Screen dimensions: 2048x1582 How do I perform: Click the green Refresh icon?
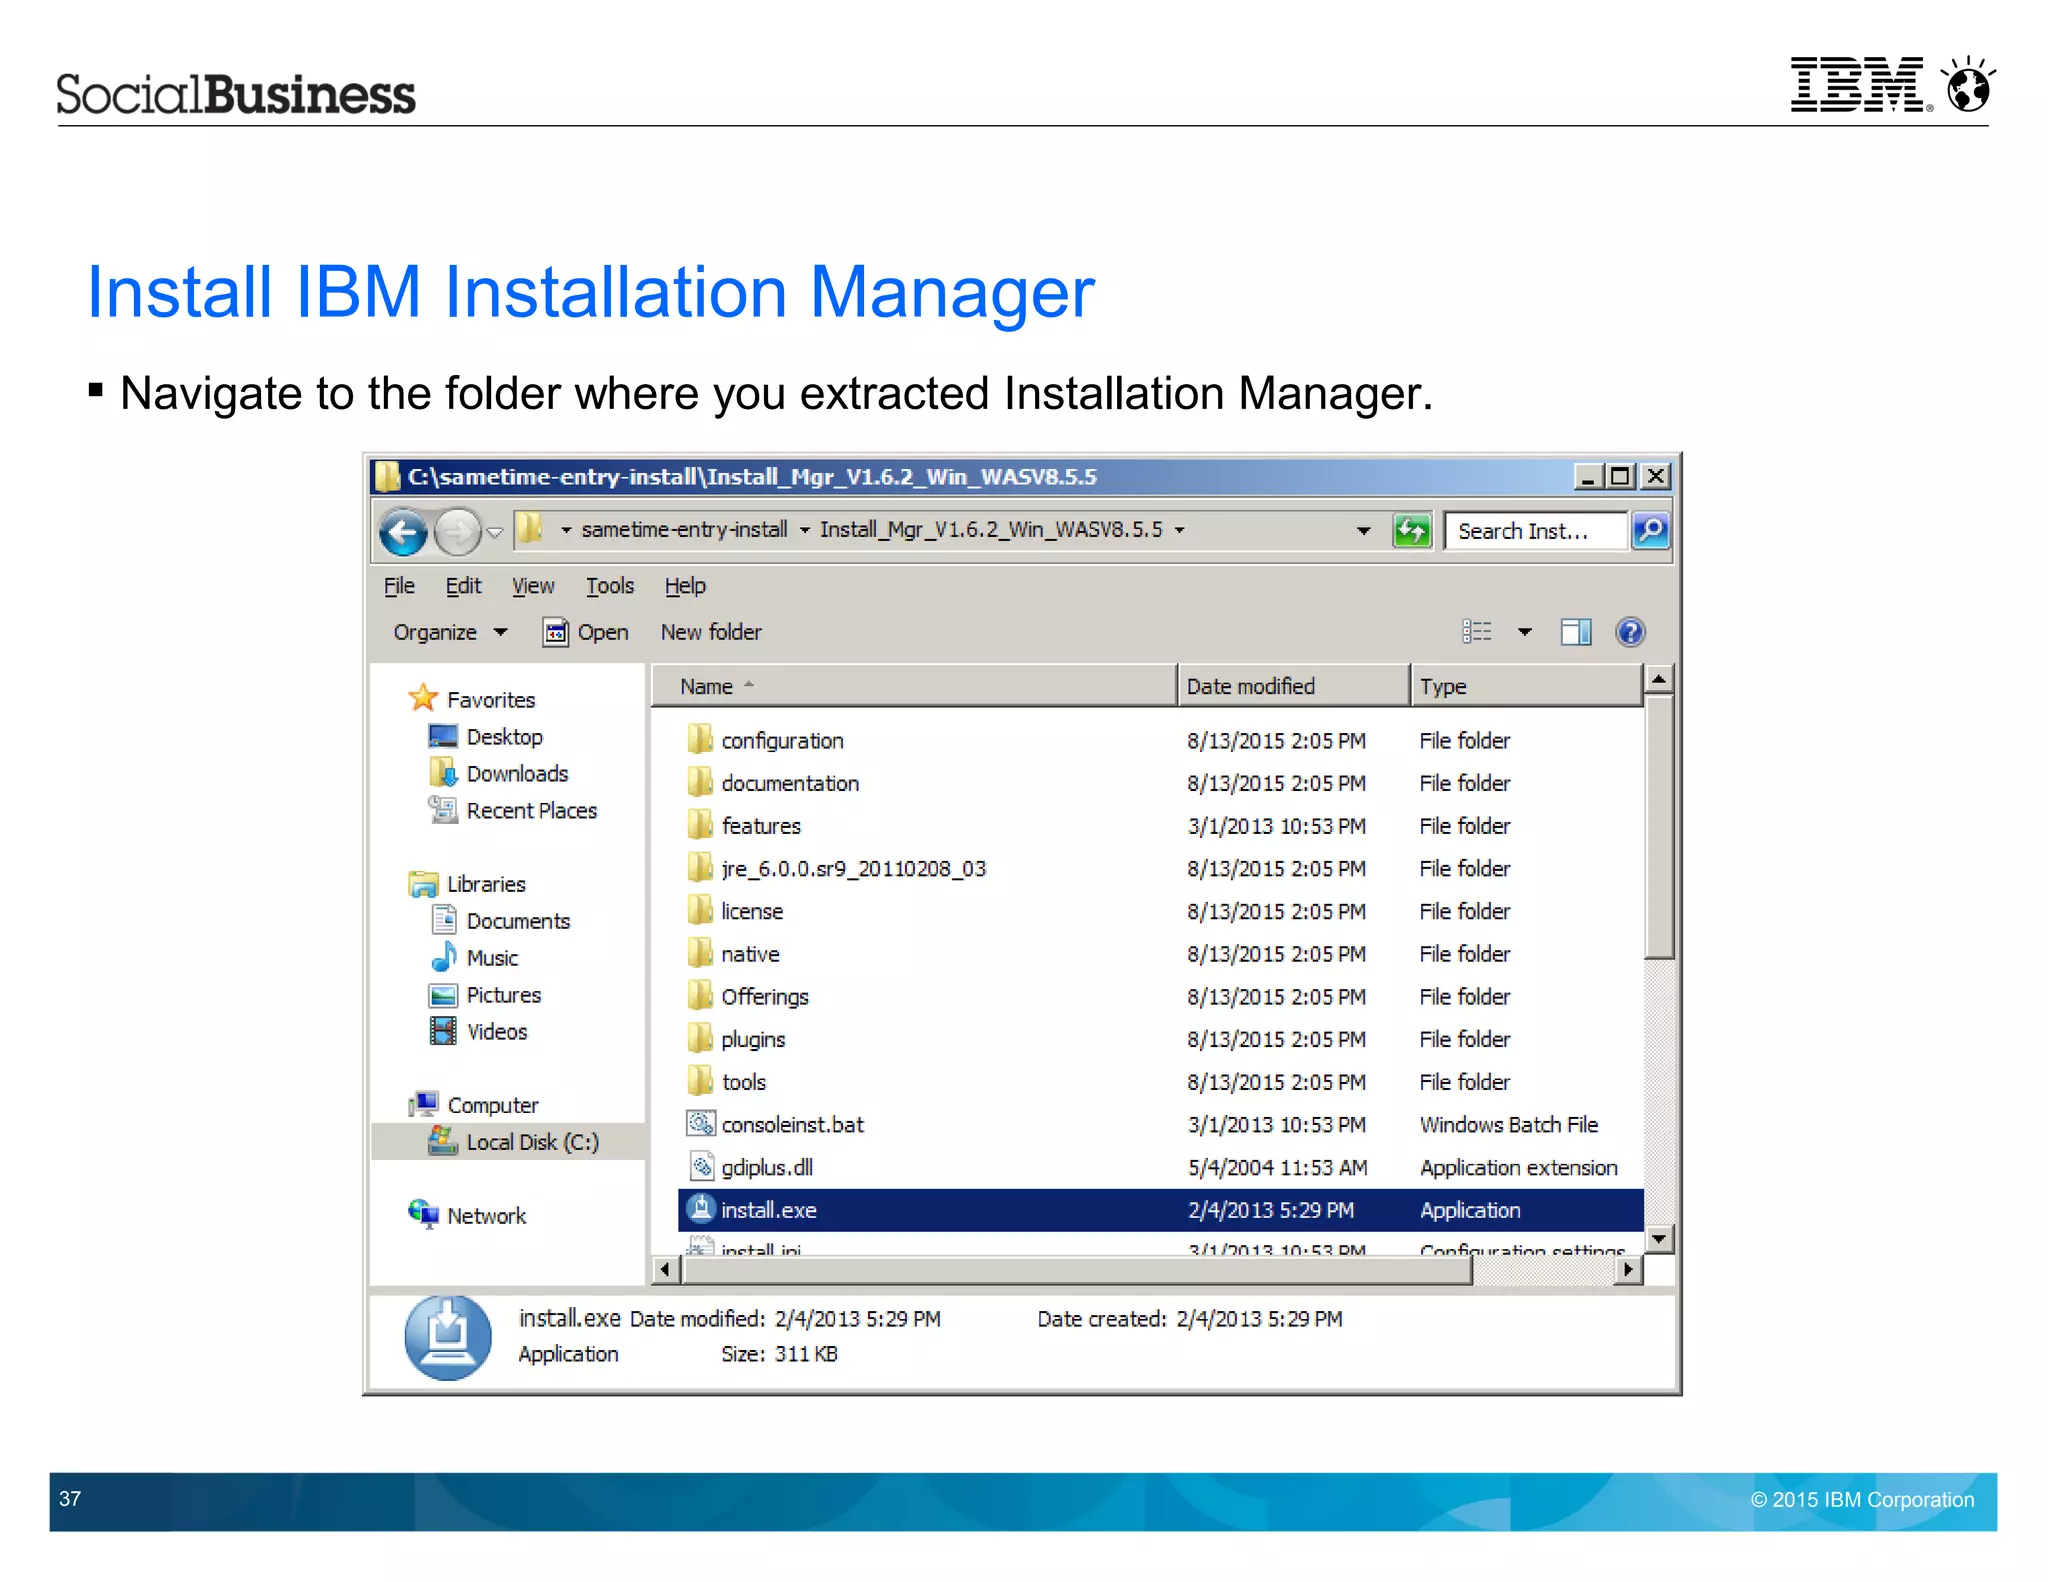pos(1412,531)
